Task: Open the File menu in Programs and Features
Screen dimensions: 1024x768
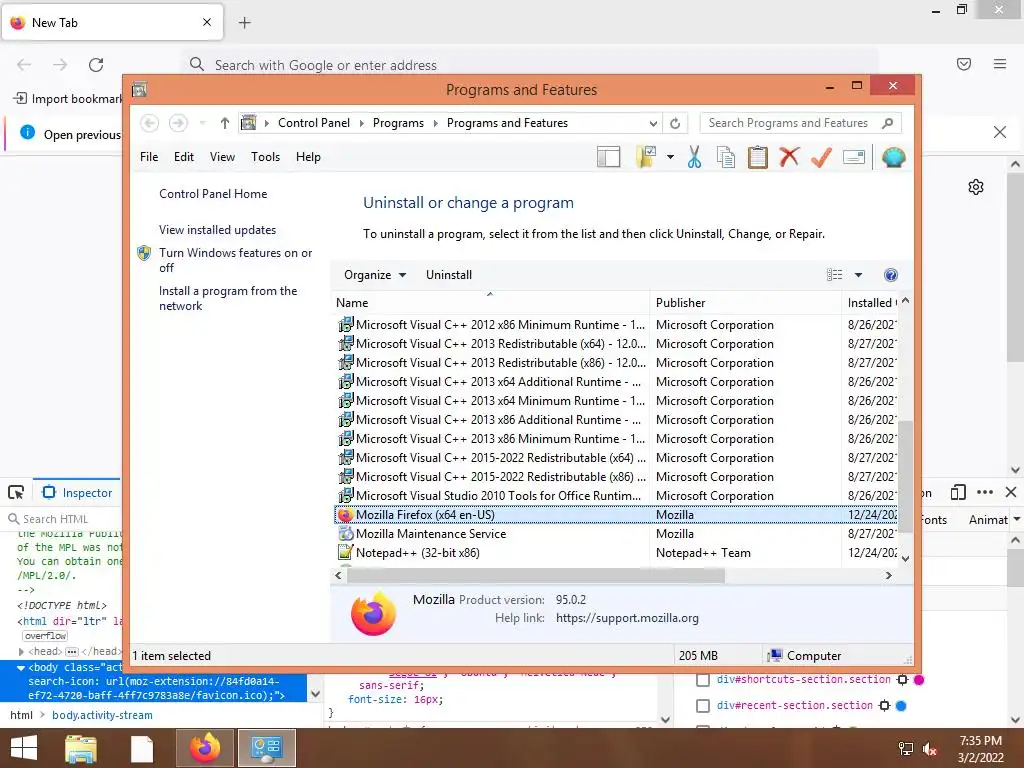Action: point(149,157)
